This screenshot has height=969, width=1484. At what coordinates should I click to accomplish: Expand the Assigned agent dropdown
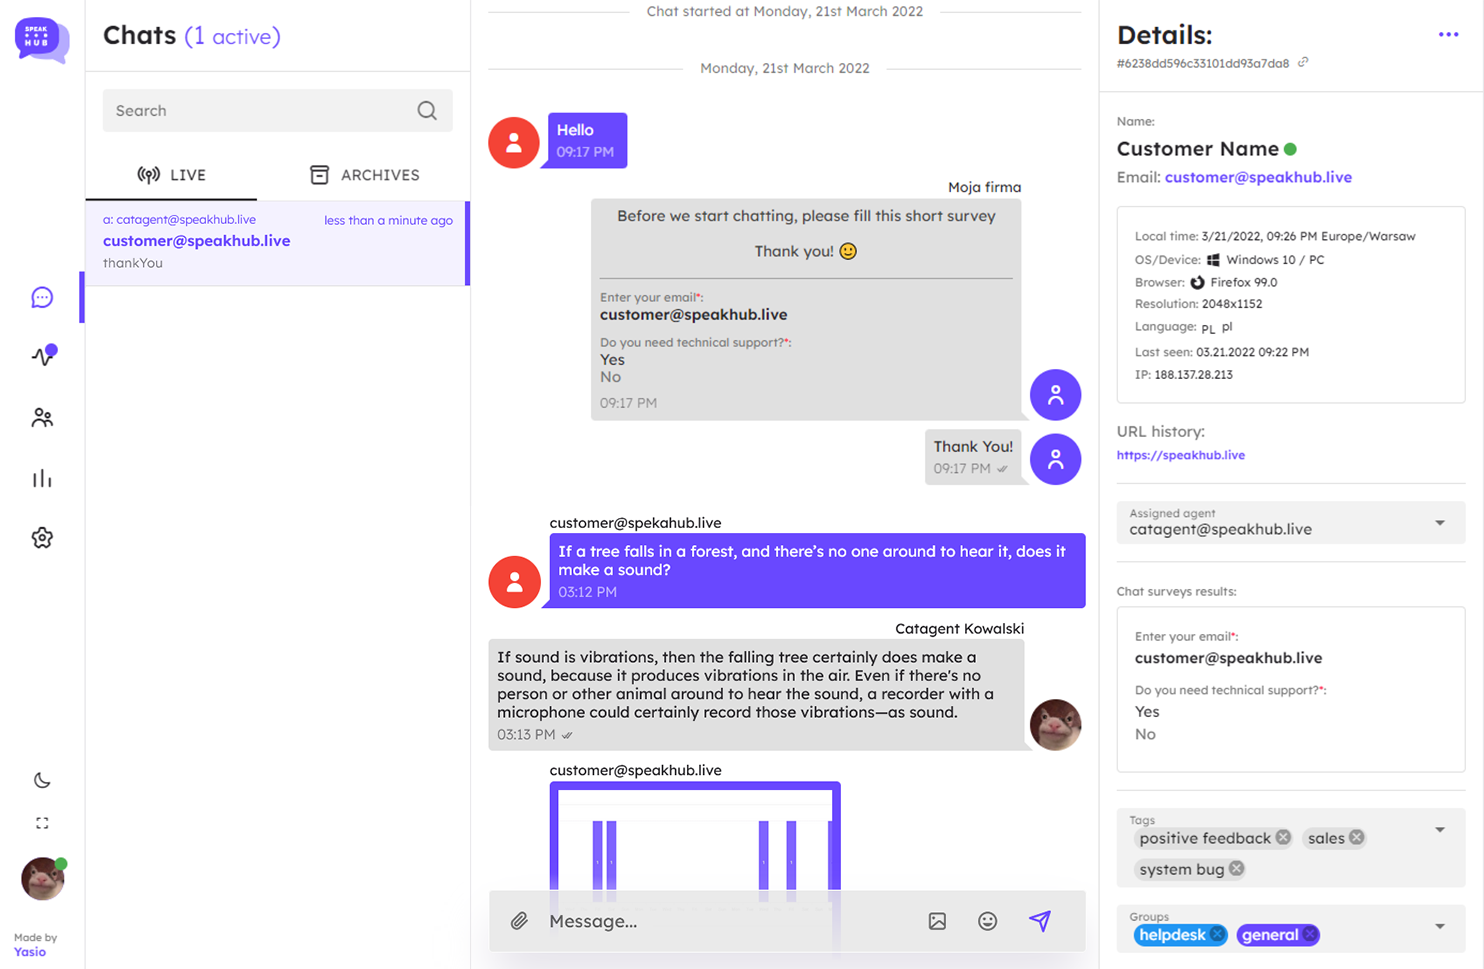coord(1439,523)
